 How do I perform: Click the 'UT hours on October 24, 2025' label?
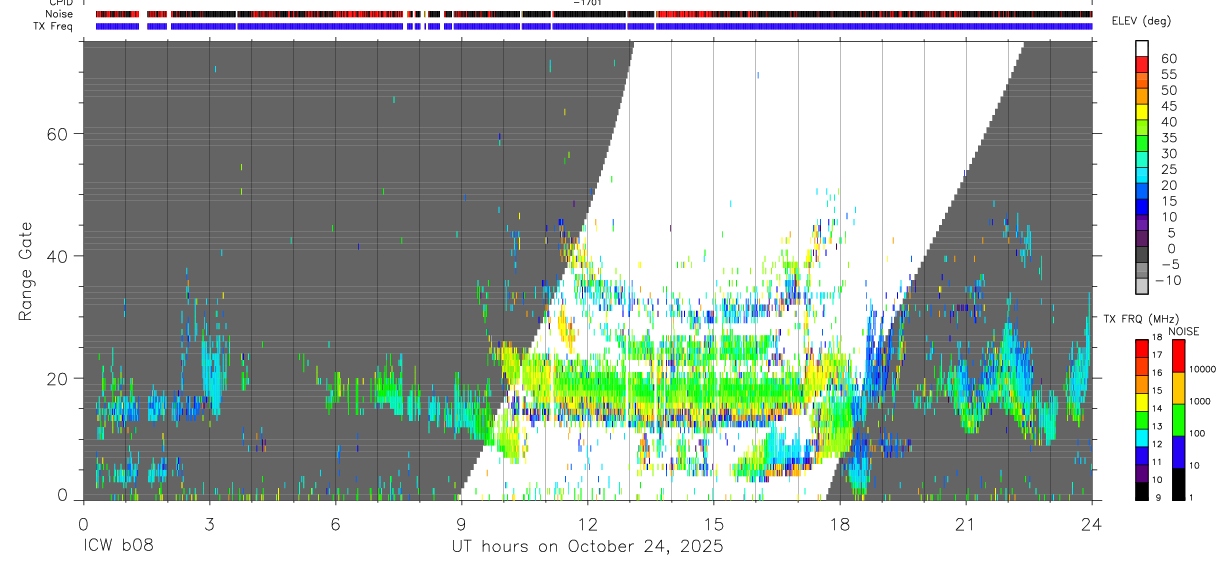tap(586, 547)
